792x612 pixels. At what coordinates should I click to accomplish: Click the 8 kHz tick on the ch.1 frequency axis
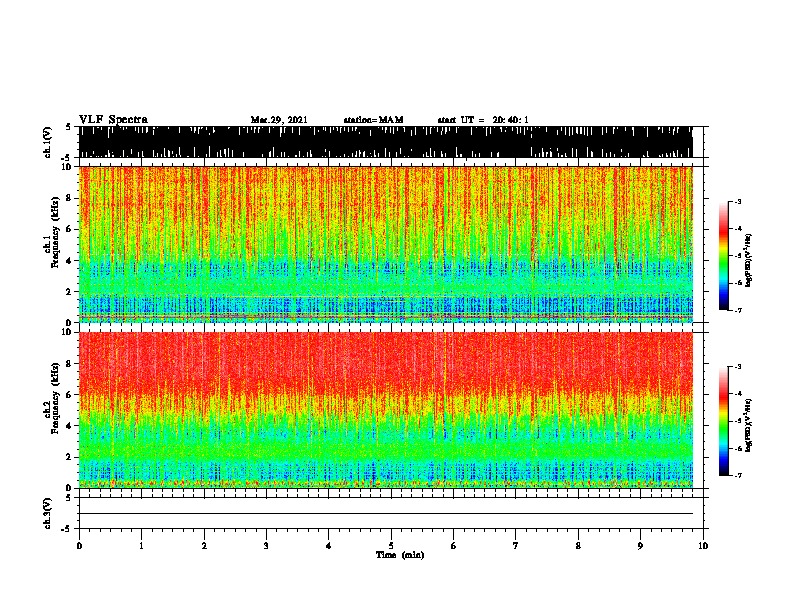tap(70, 198)
